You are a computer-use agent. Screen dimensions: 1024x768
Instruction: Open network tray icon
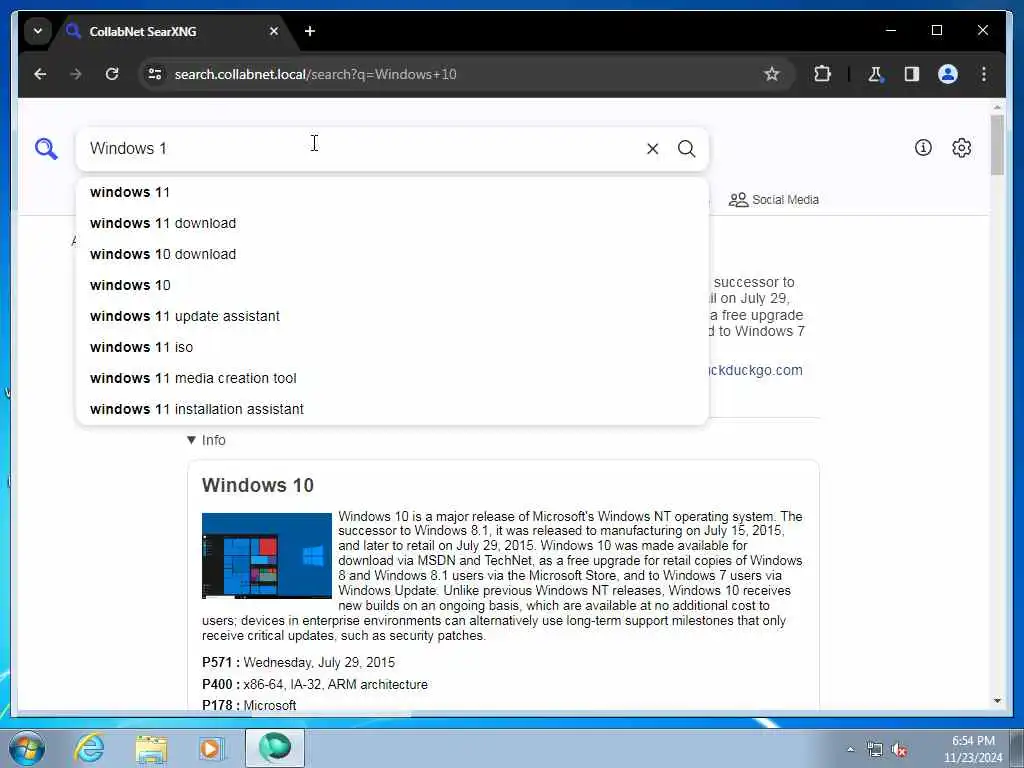pyautogui.click(x=874, y=750)
